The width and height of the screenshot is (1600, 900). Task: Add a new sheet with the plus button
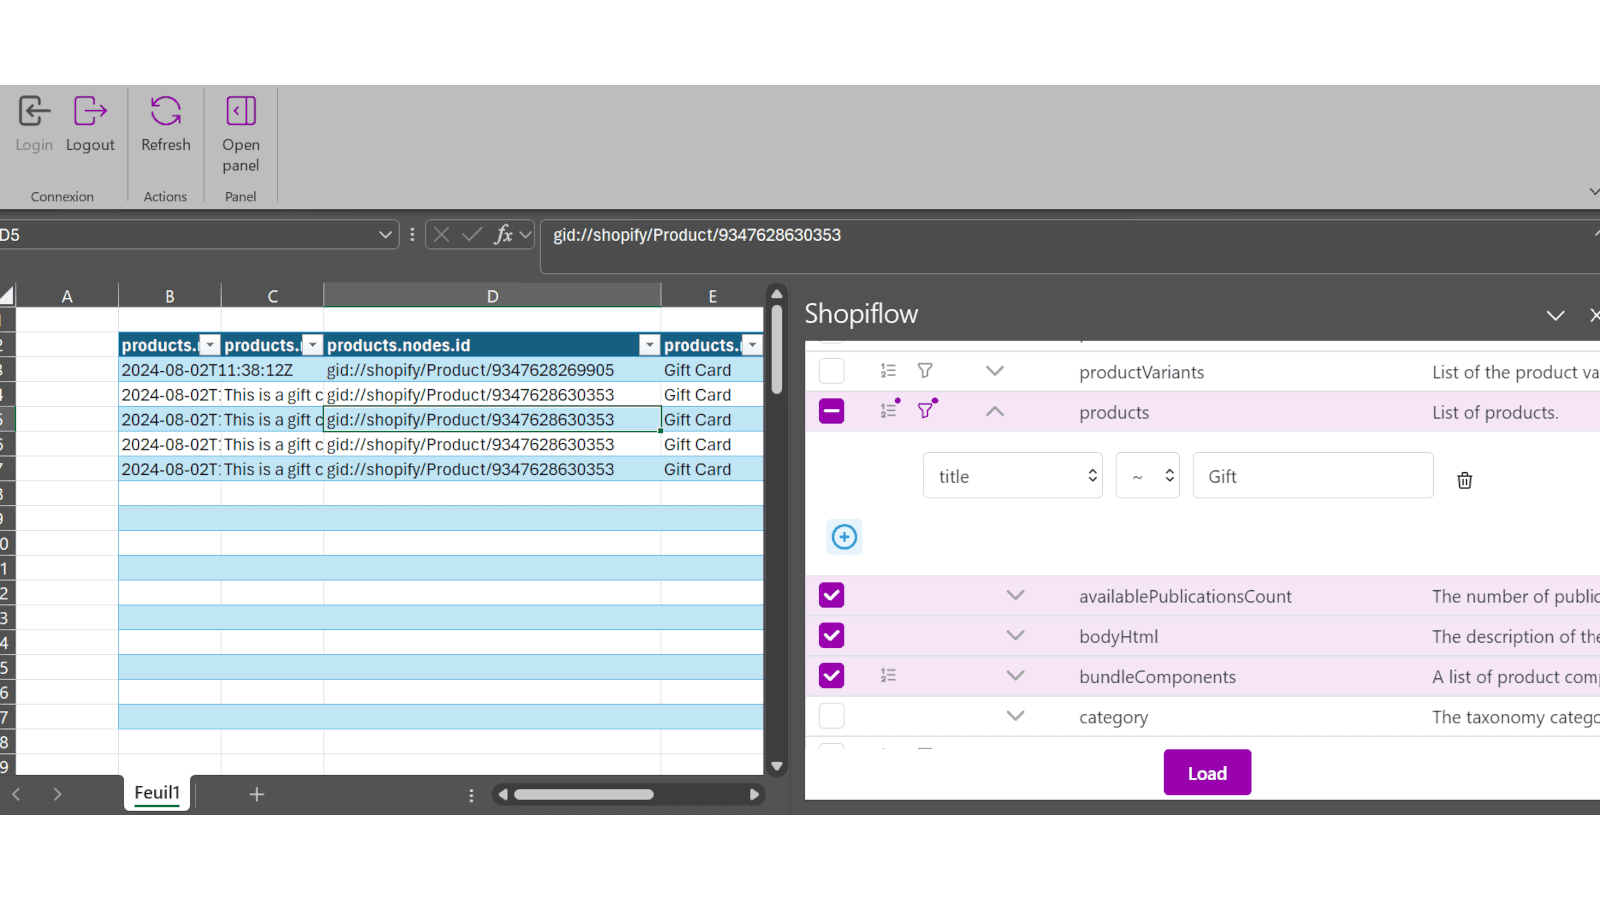(257, 794)
